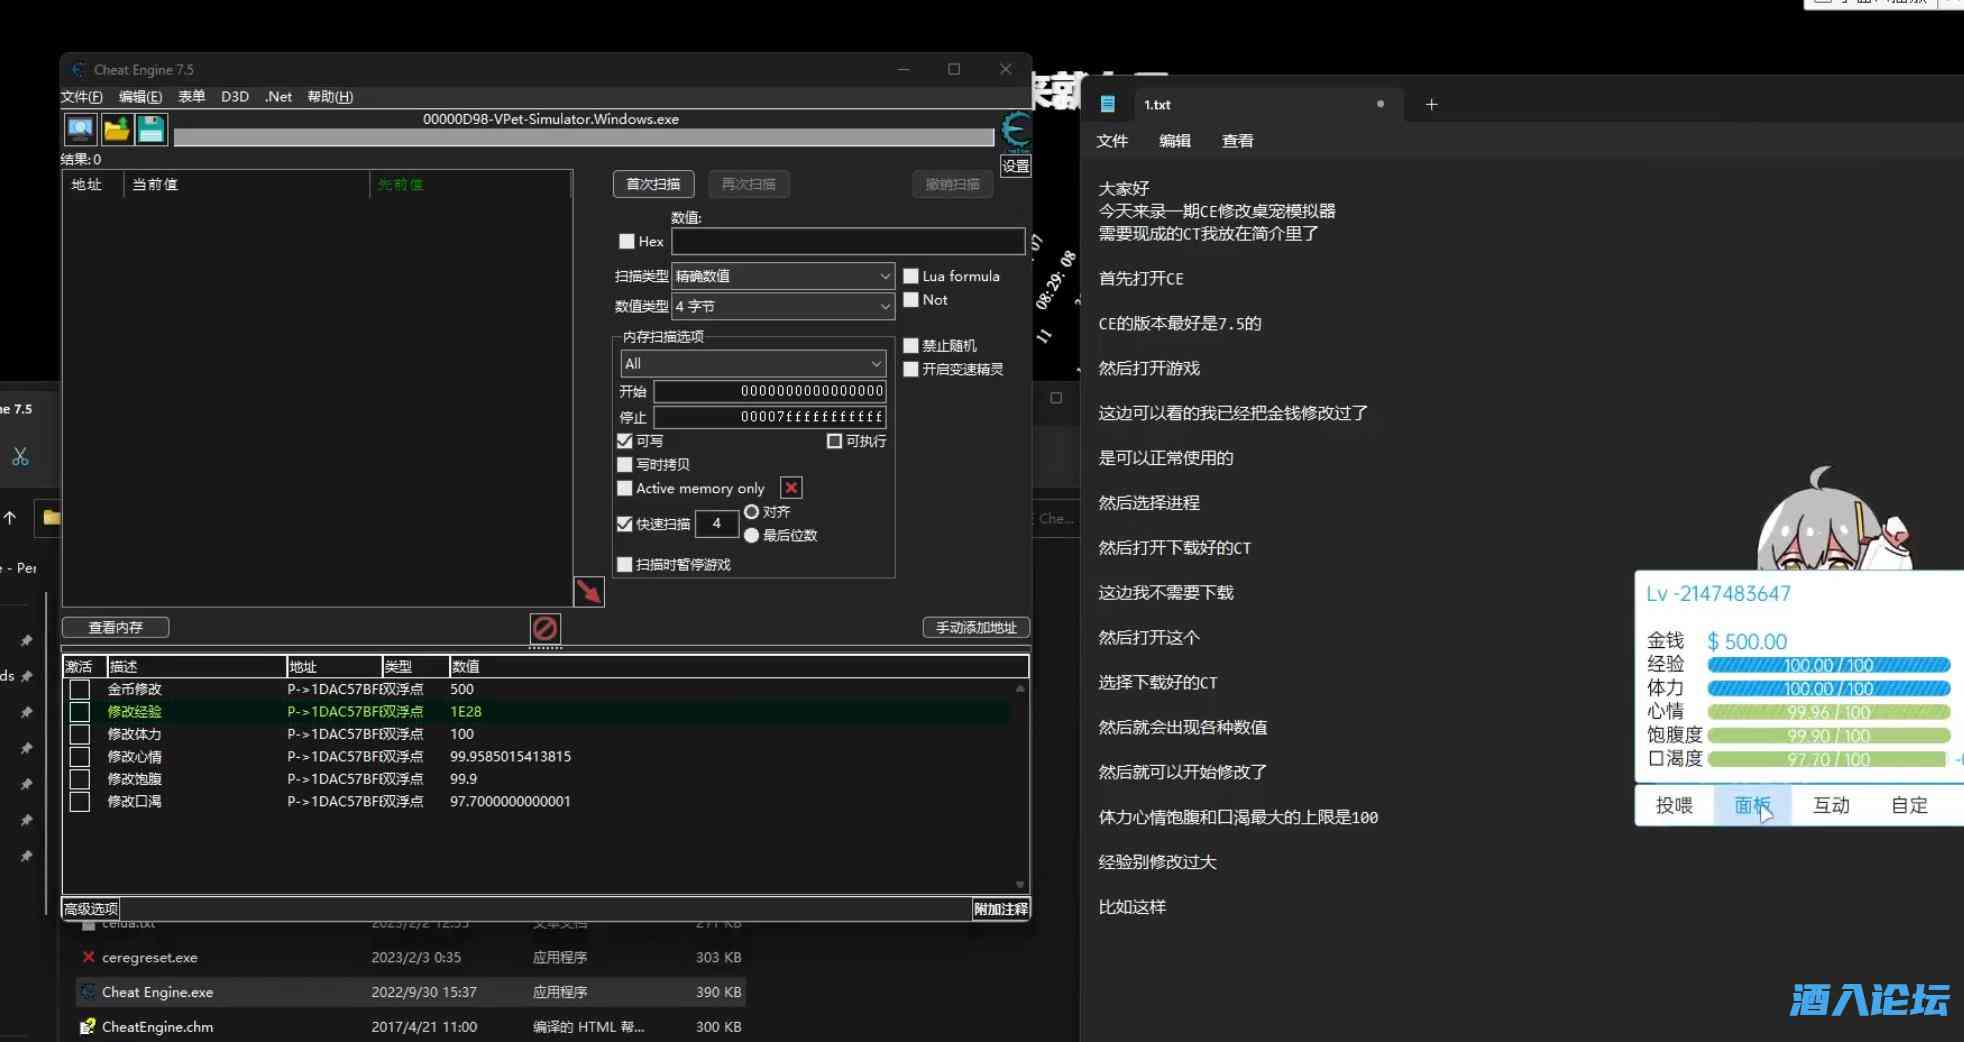Click the 首次扫描 first scan button
The image size is (1964, 1042).
653,184
